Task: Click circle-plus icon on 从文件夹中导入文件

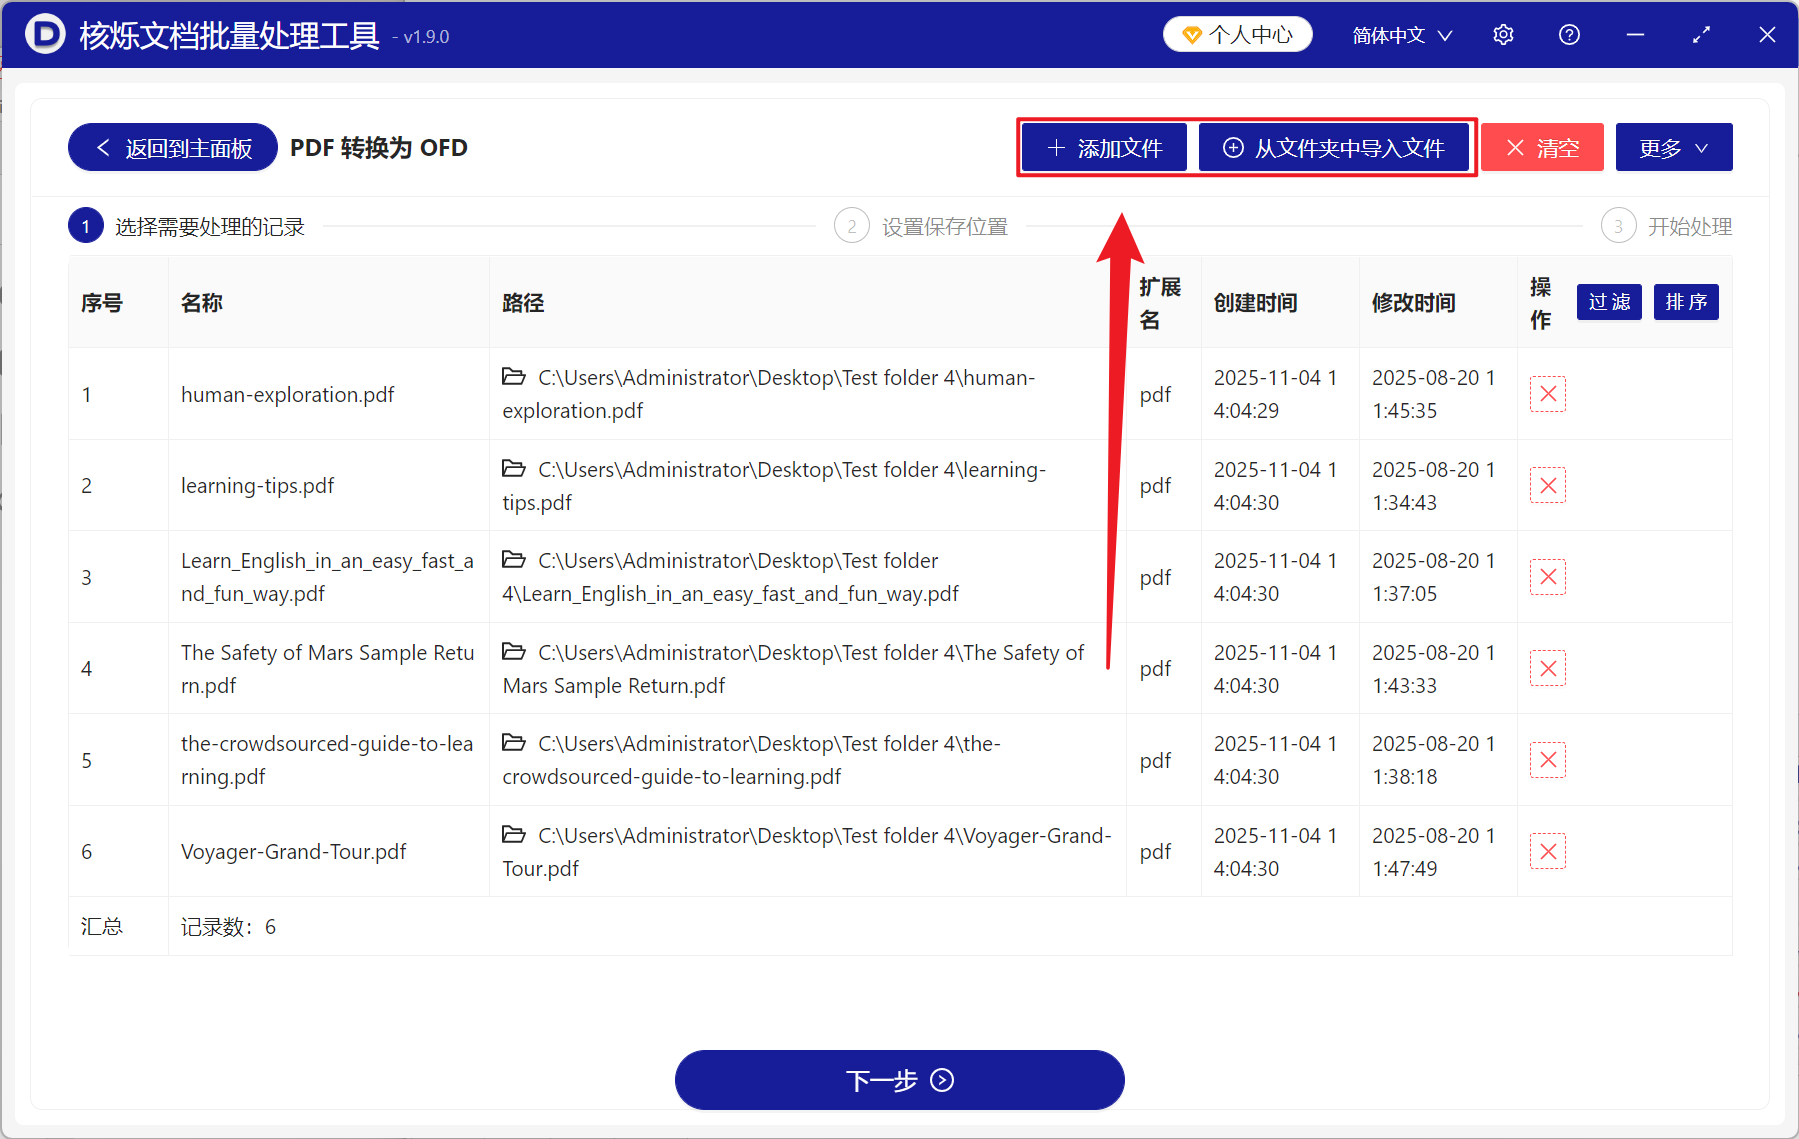Action: 1234,147
